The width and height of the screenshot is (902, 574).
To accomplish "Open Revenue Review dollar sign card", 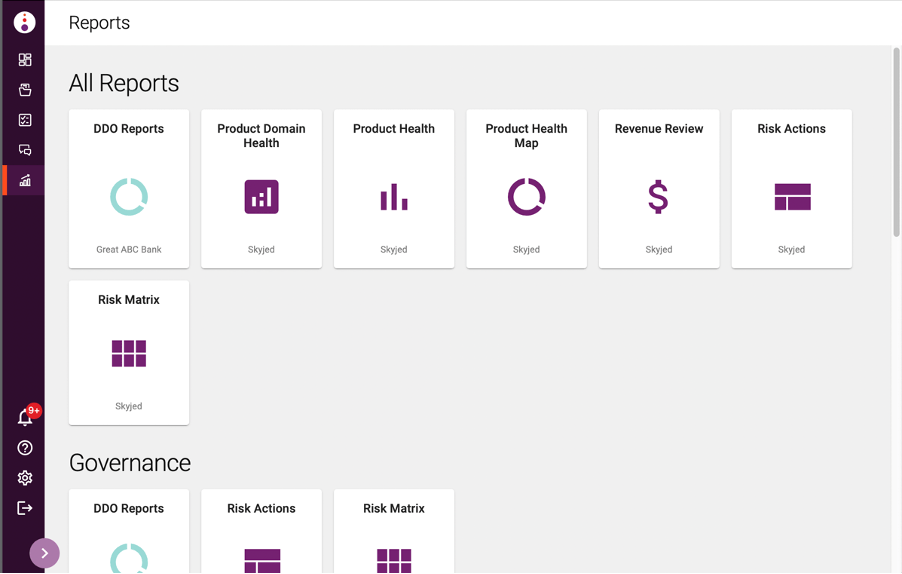I will tap(659, 189).
